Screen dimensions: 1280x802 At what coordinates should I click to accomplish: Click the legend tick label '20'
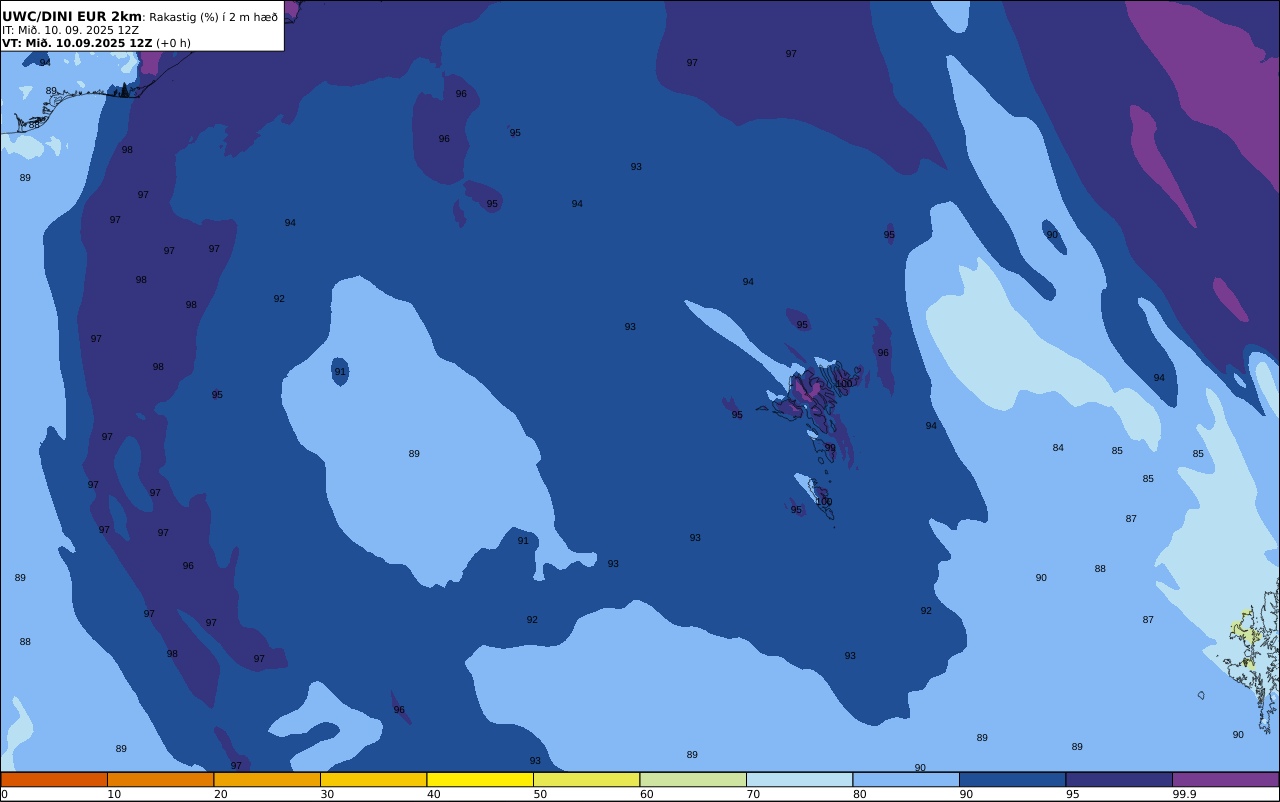click(x=220, y=794)
